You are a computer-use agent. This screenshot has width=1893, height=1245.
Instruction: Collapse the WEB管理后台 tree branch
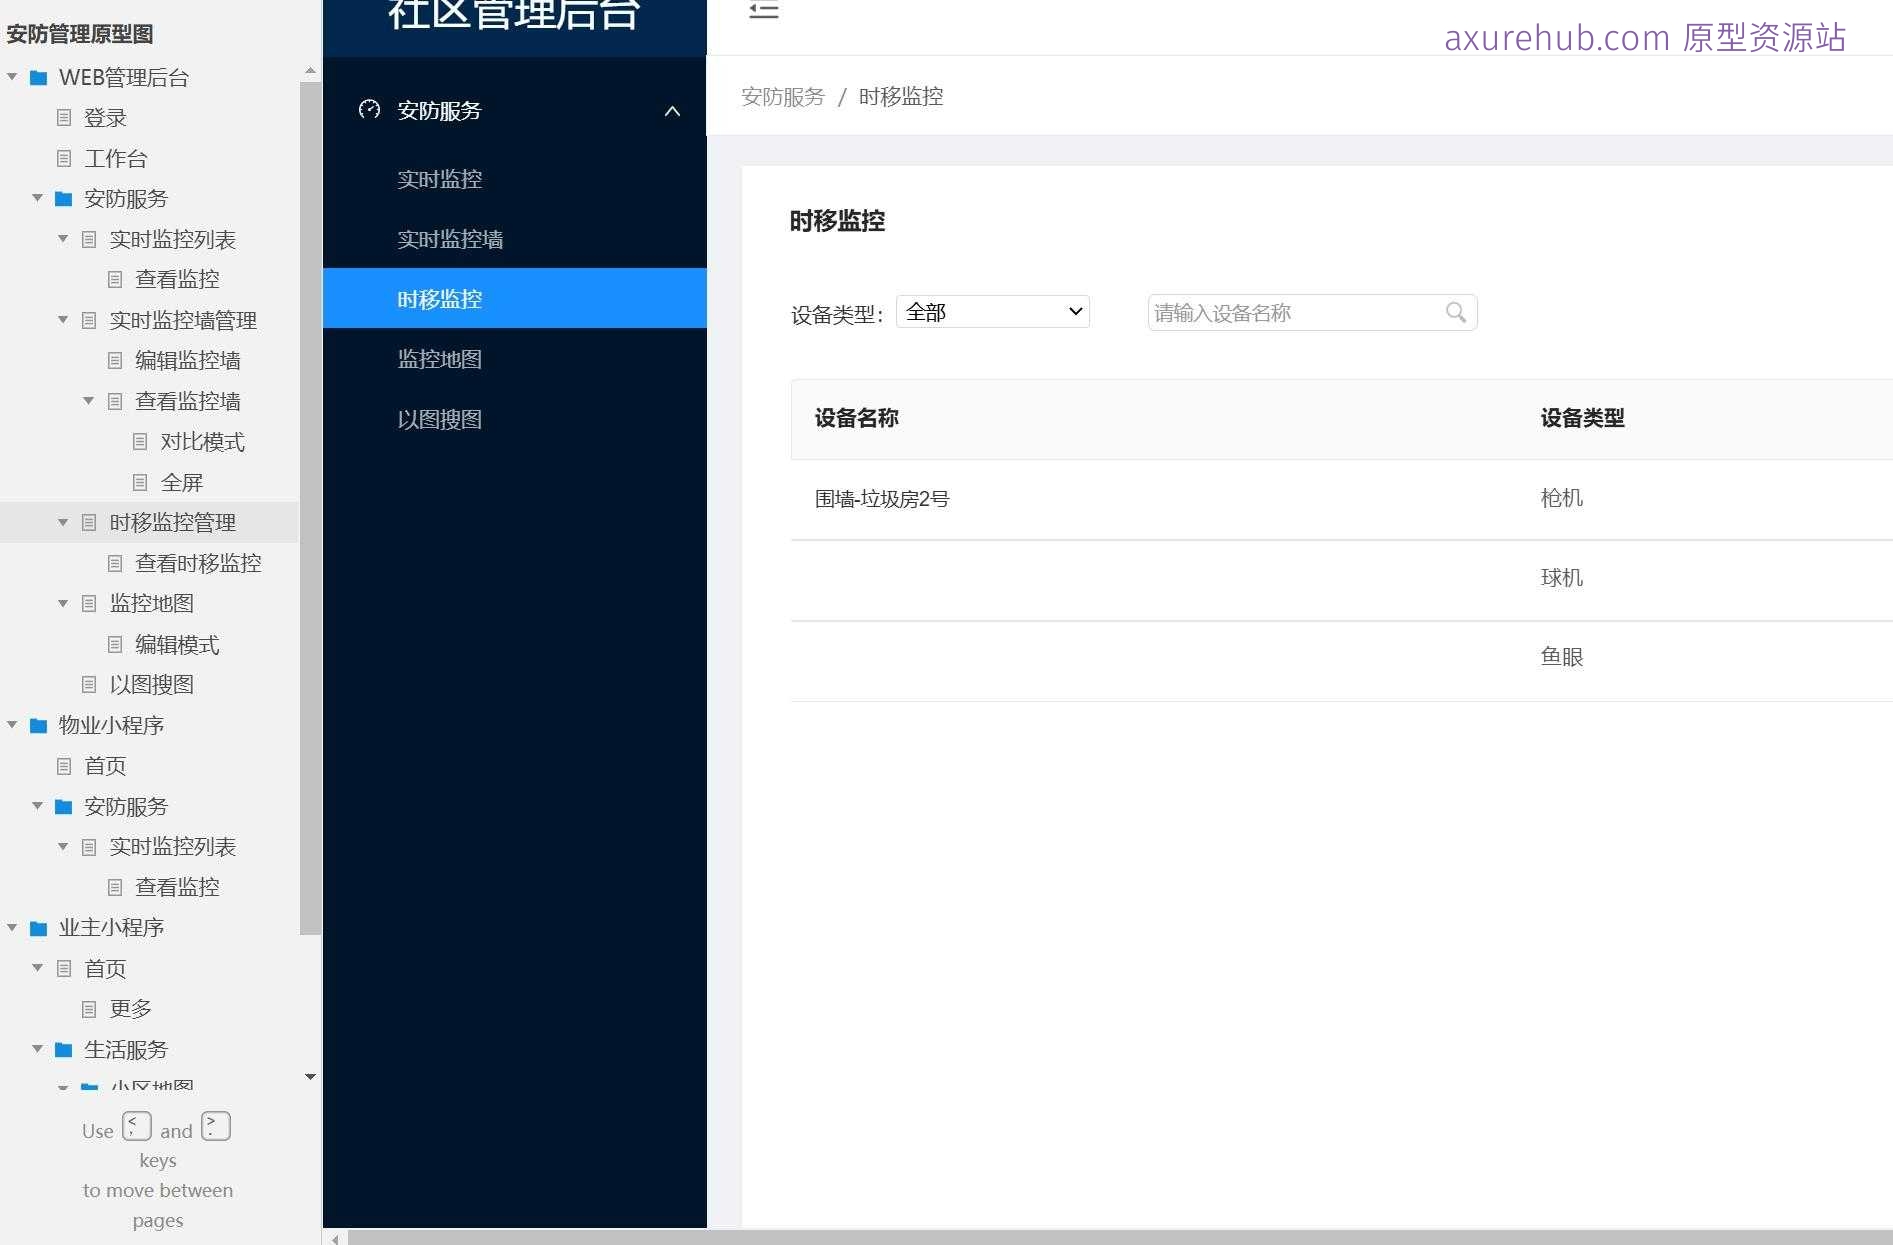(11, 77)
